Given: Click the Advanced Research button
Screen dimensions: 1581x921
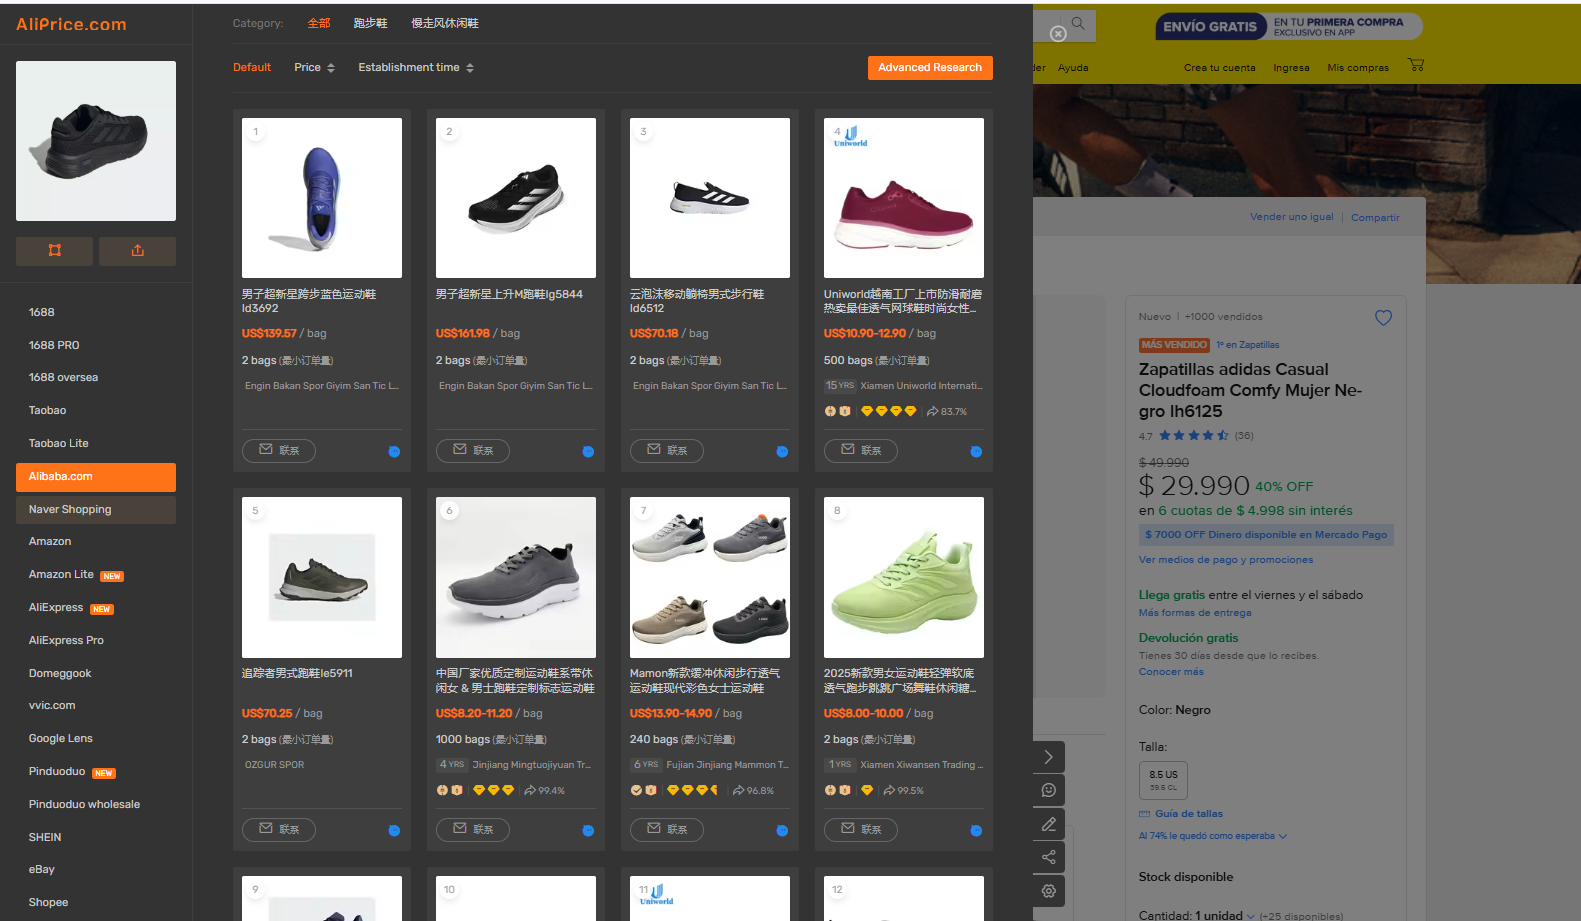Looking at the screenshot, I should click(930, 67).
